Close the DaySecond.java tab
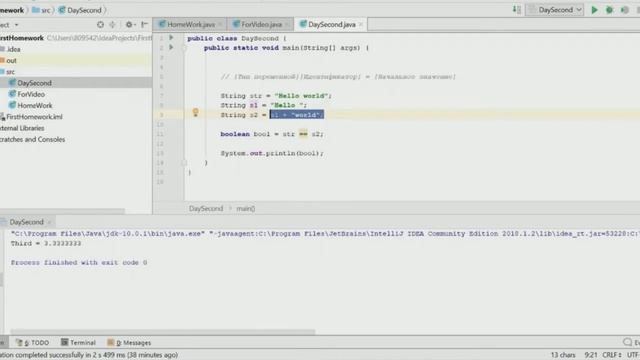Viewport: 640px width, 360px height. 361,24
